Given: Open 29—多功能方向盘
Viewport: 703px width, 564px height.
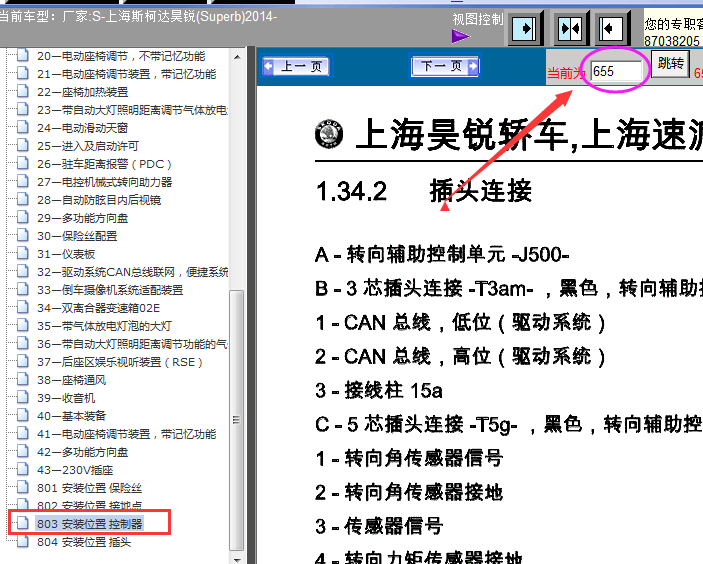Looking at the screenshot, I should 82,218.
